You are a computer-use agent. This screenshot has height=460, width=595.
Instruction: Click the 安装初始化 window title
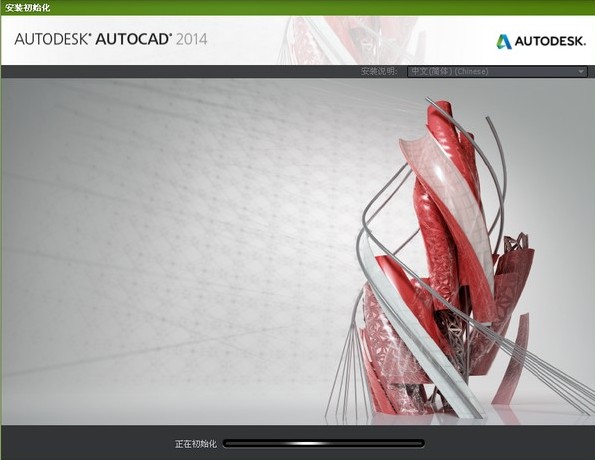27,8
